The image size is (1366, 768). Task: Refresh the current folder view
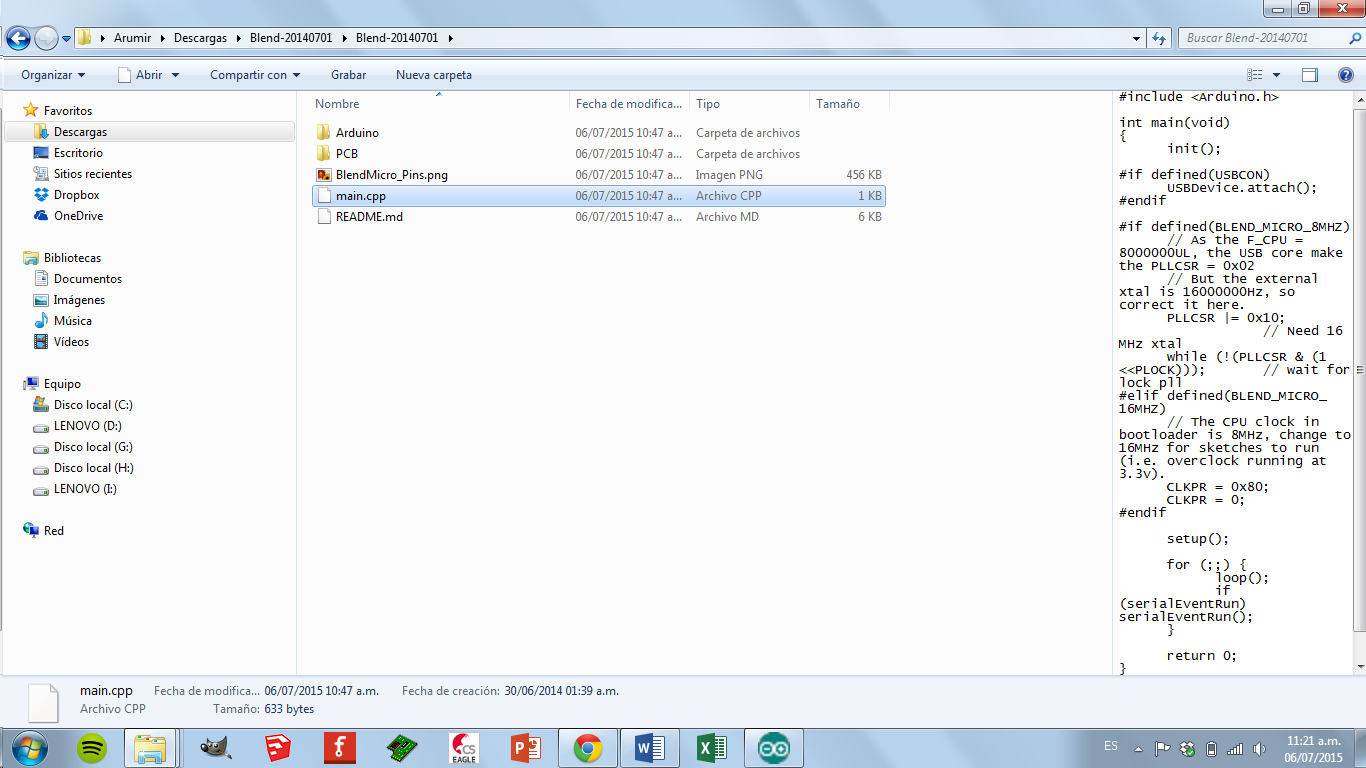click(1159, 38)
